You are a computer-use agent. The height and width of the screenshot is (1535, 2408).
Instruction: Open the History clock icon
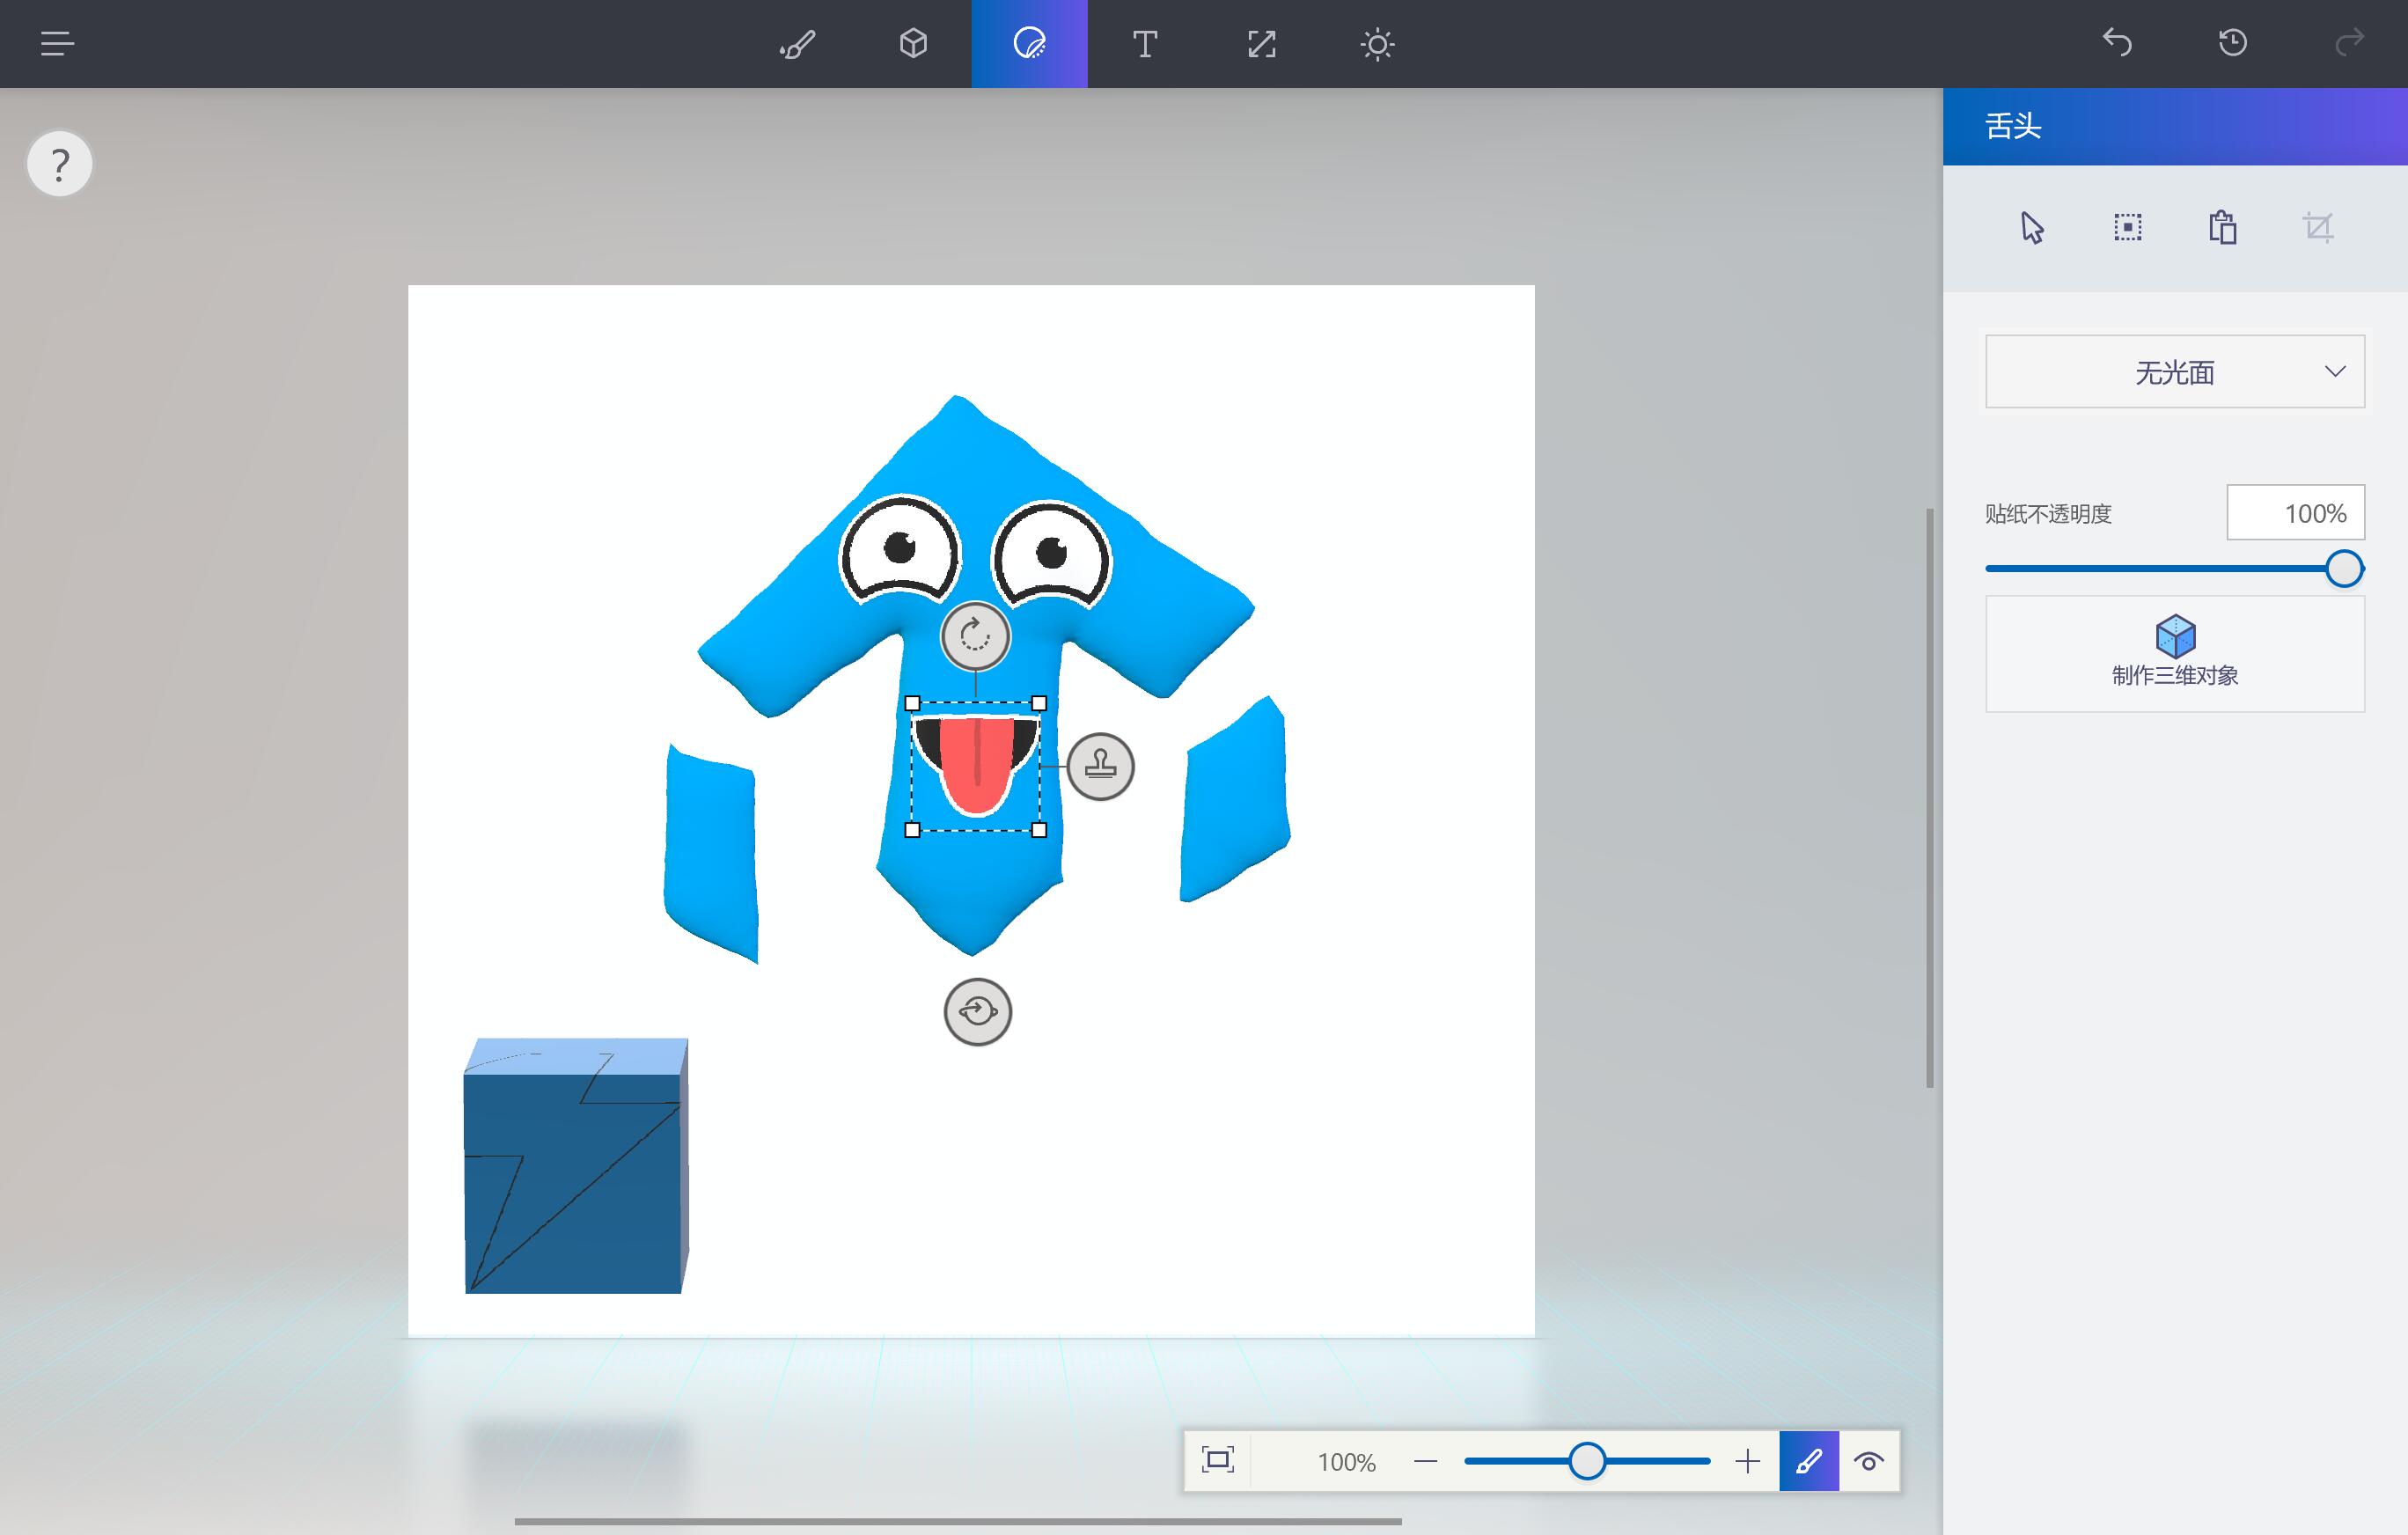pos(2233,43)
